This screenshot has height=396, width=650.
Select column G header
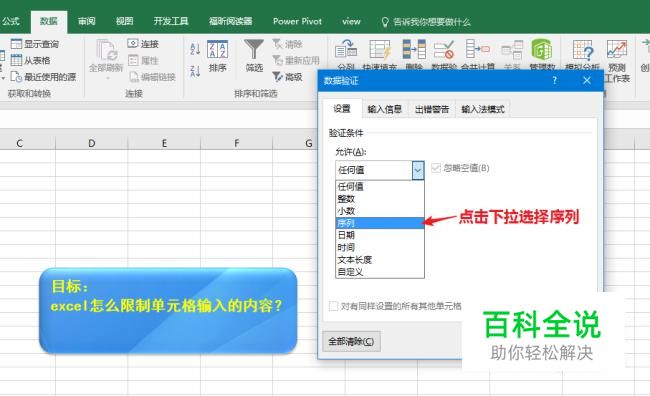308,143
